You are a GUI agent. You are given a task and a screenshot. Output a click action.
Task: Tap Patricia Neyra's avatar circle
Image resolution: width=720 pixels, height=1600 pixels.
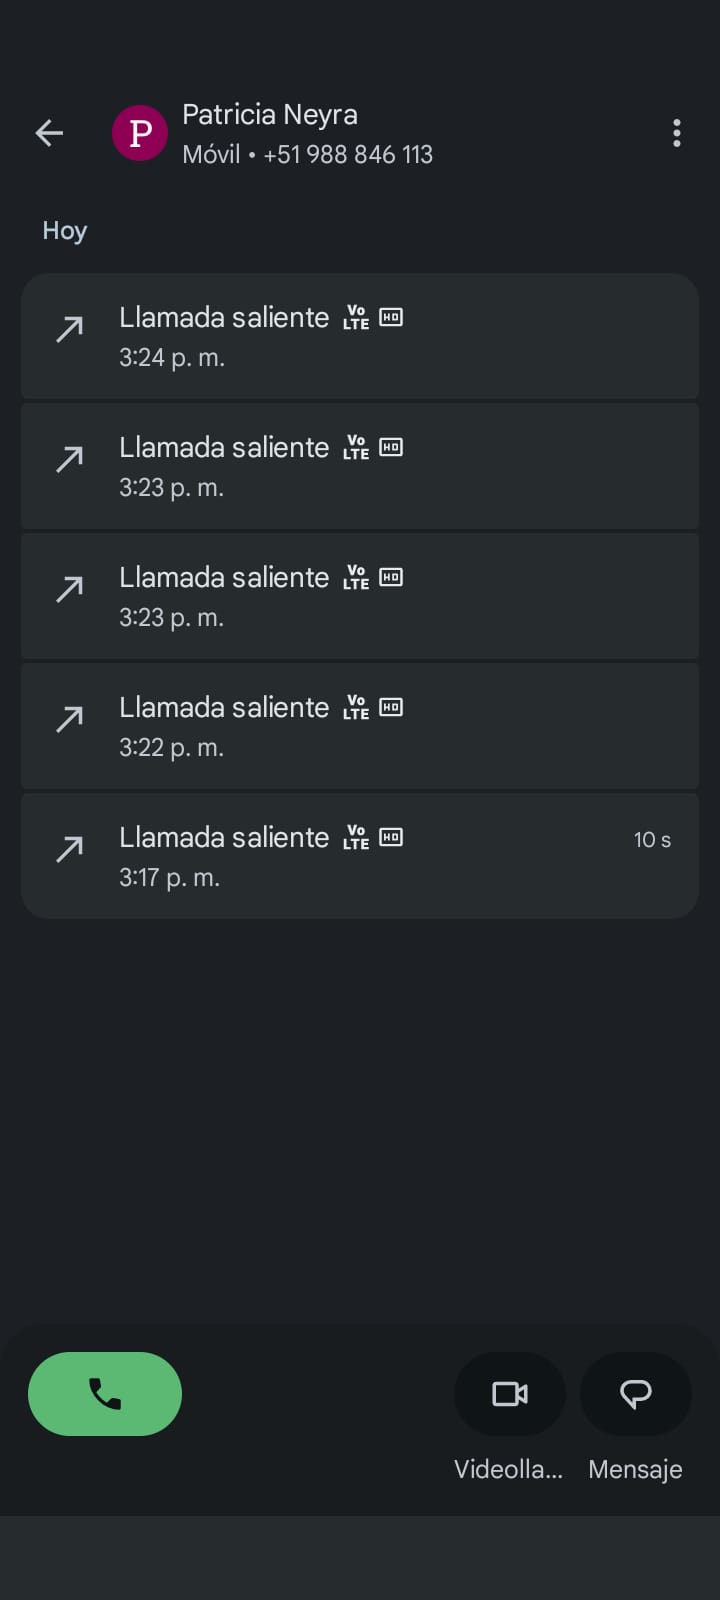coord(140,133)
